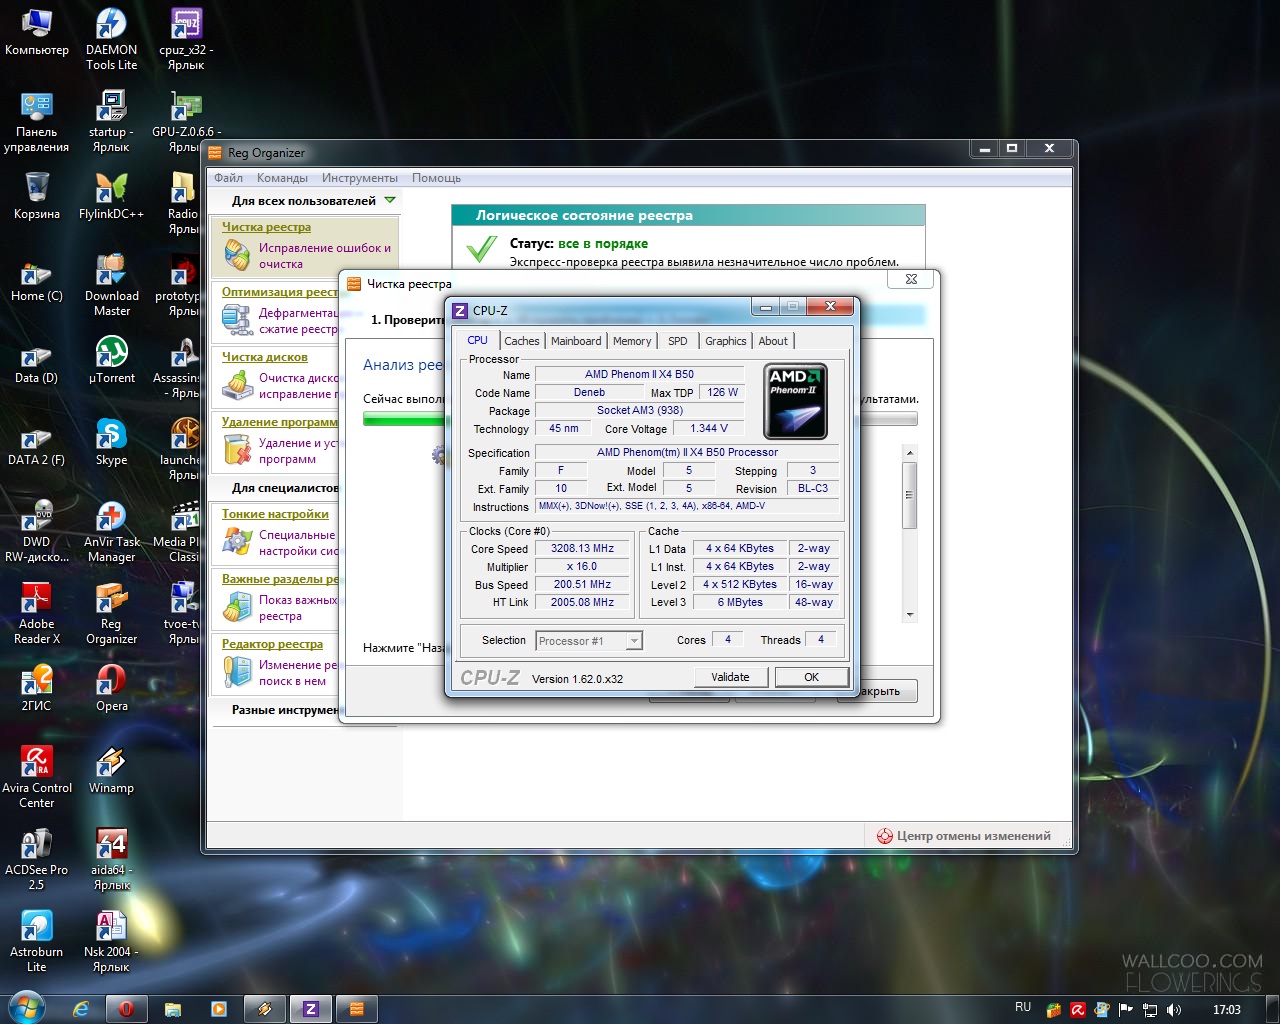Switch to the Memory tab in CPU-Z
Screen dimensions: 1280x1024
pos(632,341)
